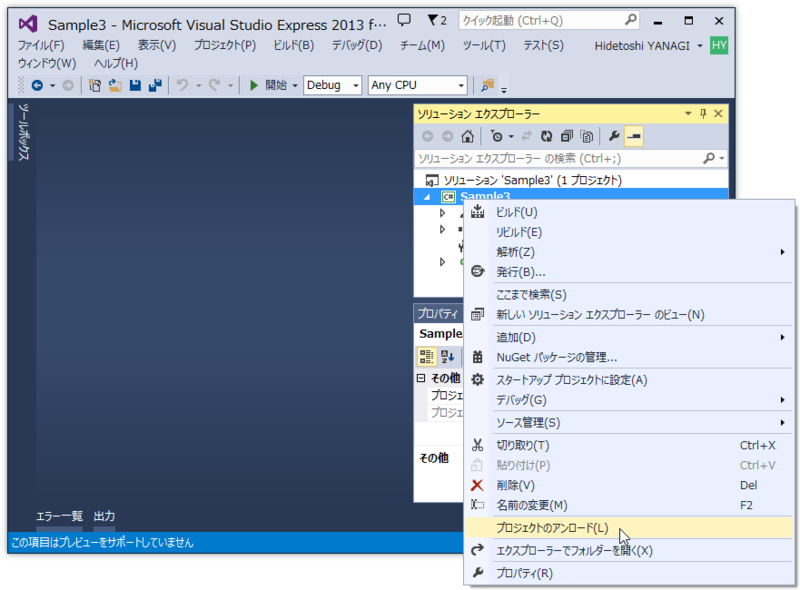Collapse the その他 property category

[421, 378]
